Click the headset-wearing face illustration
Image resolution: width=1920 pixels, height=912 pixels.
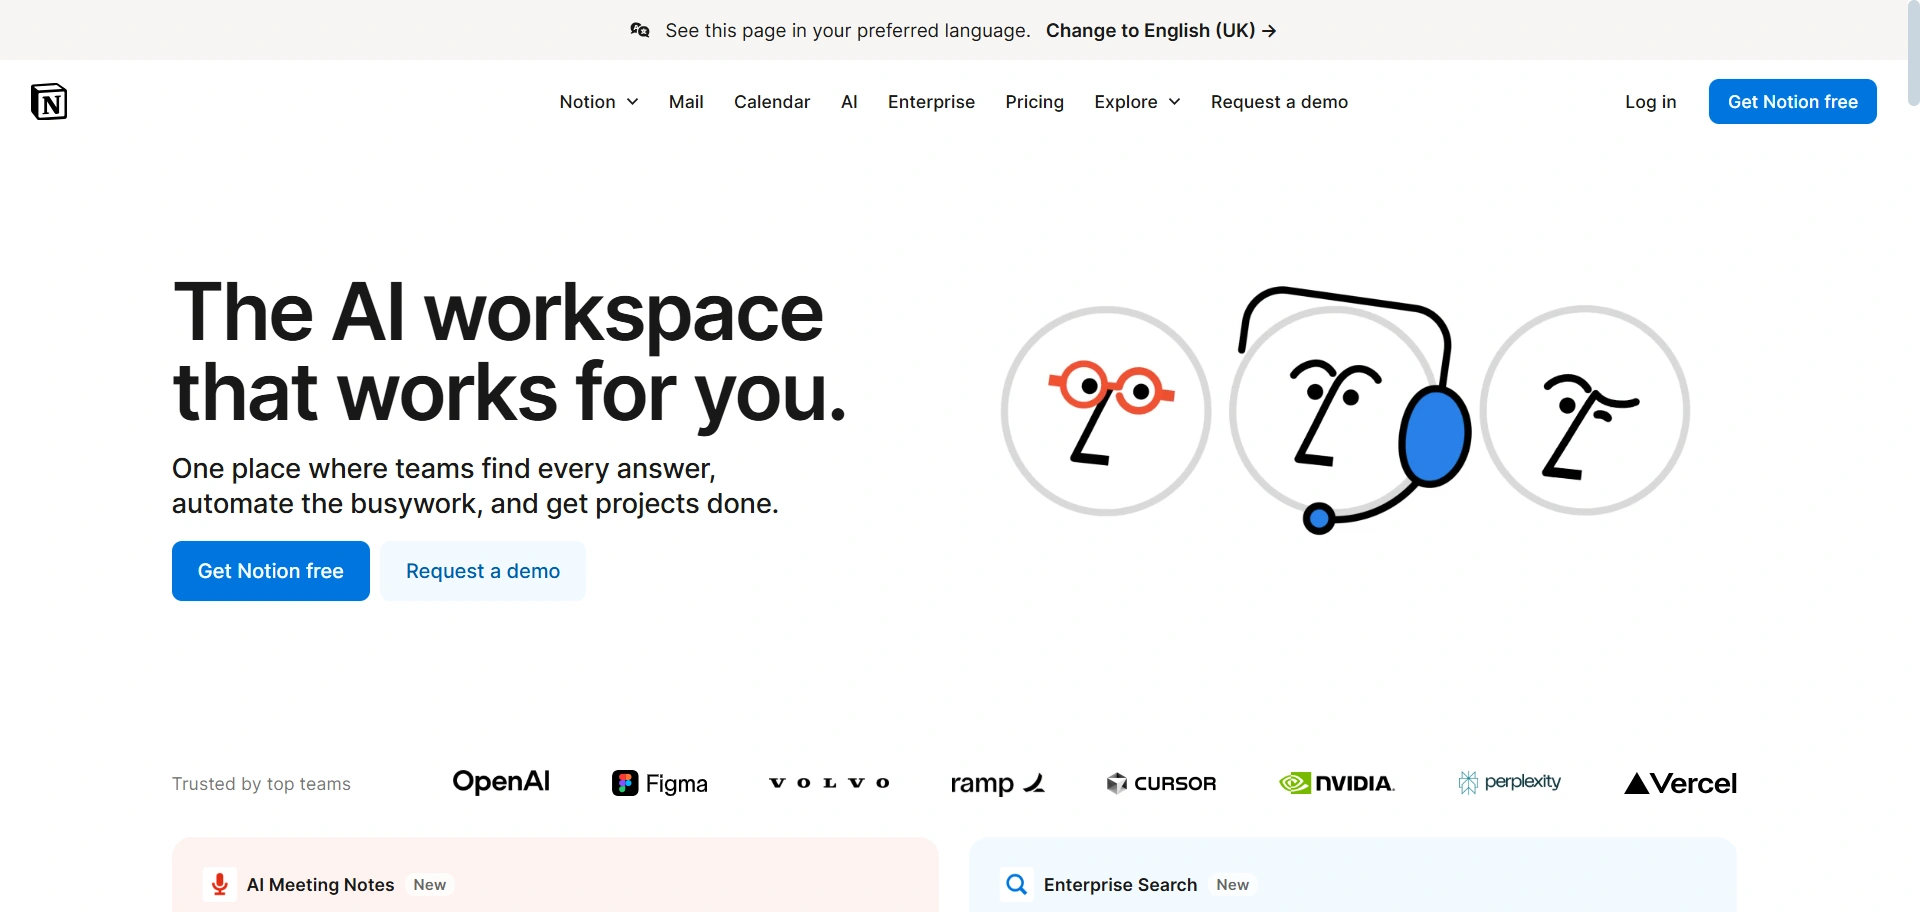(1349, 411)
